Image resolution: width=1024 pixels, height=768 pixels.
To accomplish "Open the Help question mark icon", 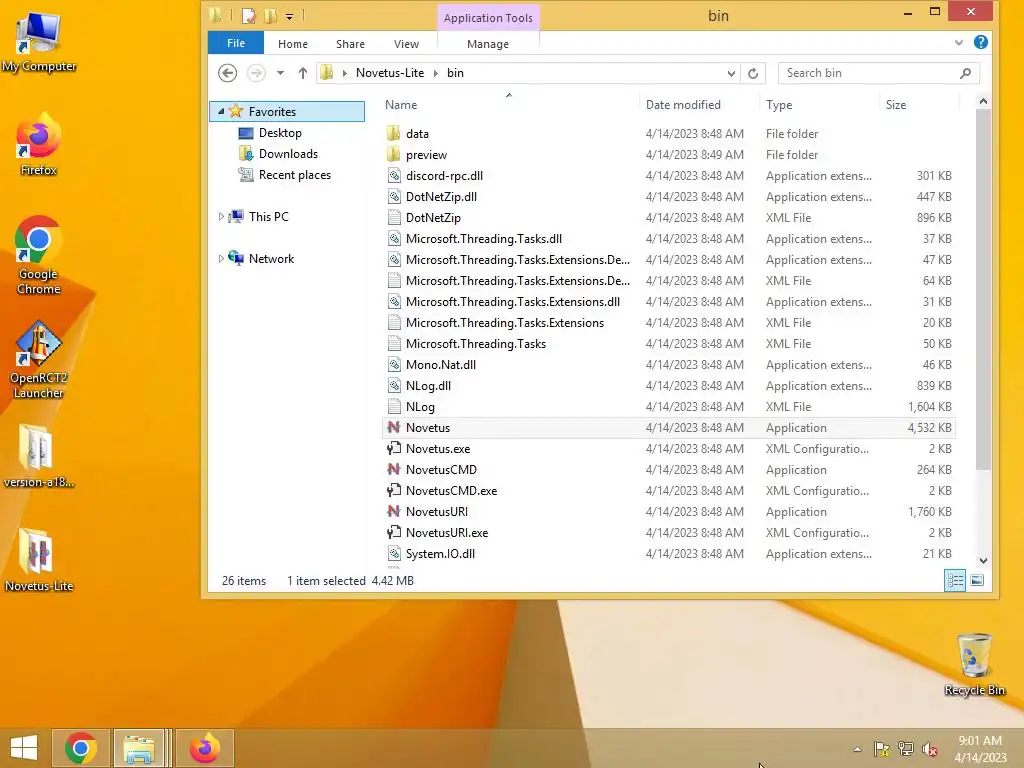I will click(980, 42).
